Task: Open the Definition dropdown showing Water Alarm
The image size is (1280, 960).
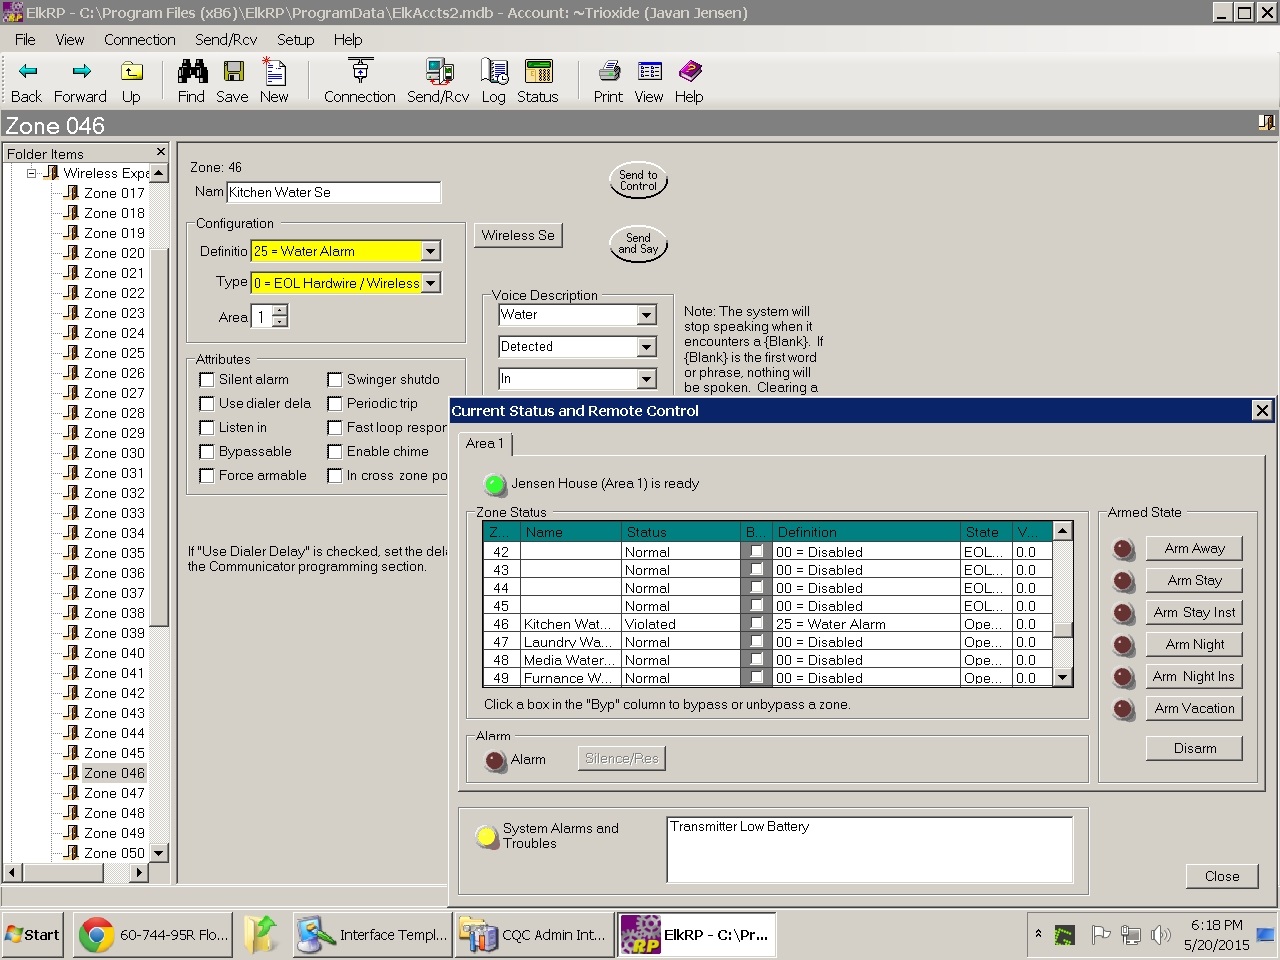Action: pos(430,252)
